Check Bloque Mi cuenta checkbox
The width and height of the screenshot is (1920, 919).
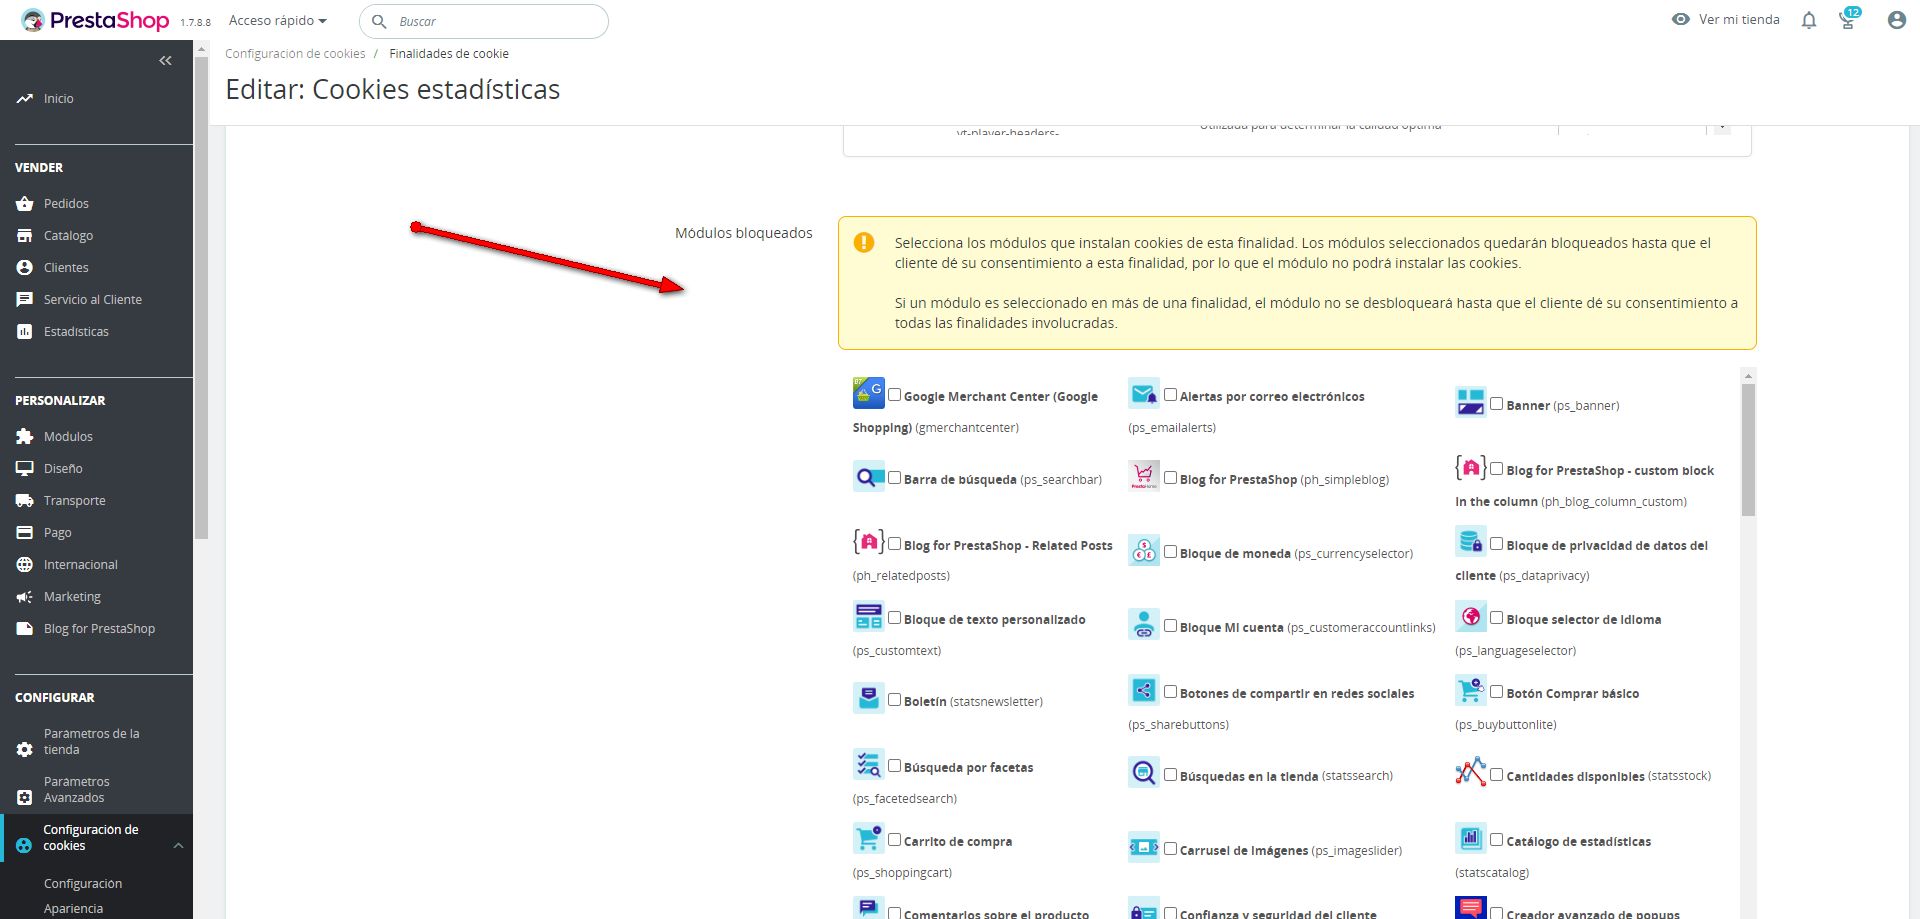click(1171, 626)
